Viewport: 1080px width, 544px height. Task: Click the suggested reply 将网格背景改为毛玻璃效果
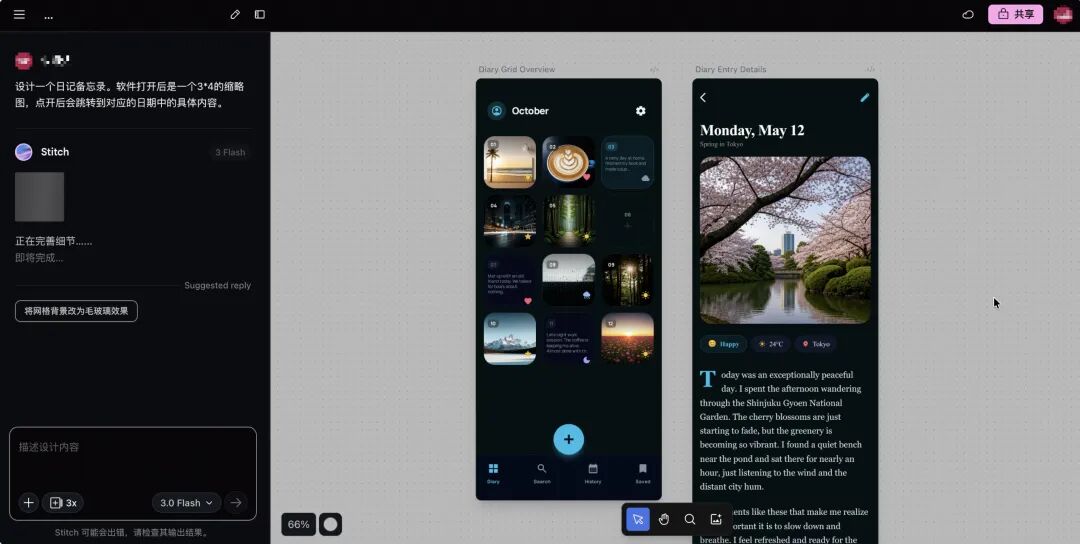[x=76, y=311]
